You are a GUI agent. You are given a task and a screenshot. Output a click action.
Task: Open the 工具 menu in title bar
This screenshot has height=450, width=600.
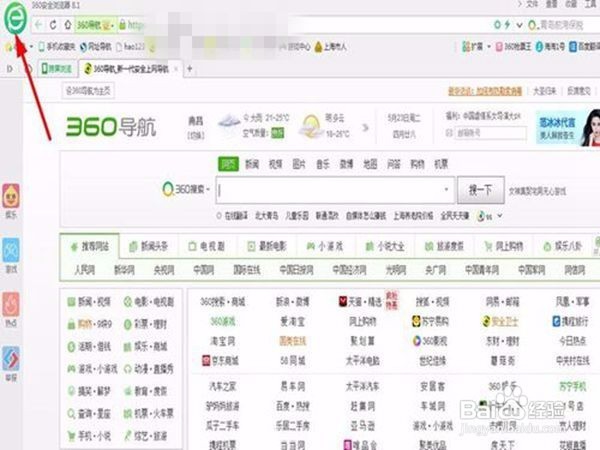(590, 4)
